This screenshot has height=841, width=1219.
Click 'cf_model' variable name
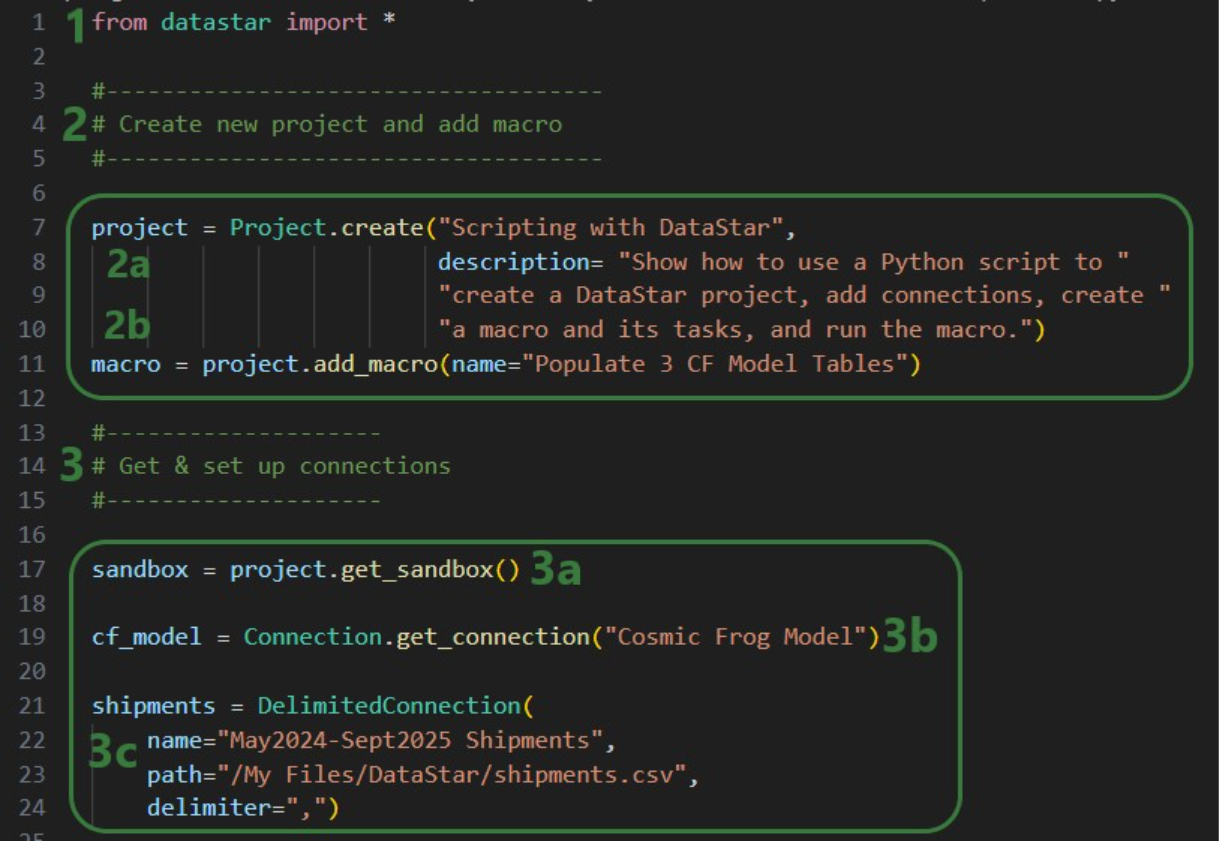click(x=146, y=637)
